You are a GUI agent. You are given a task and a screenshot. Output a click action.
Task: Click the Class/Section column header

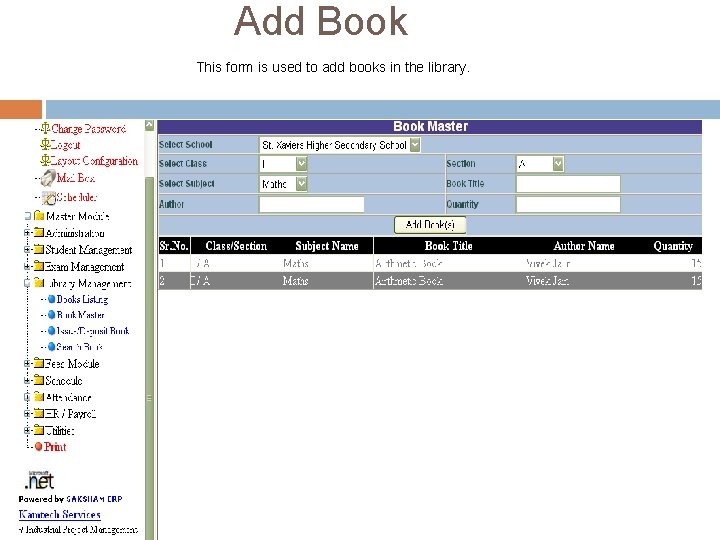(x=236, y=246)
